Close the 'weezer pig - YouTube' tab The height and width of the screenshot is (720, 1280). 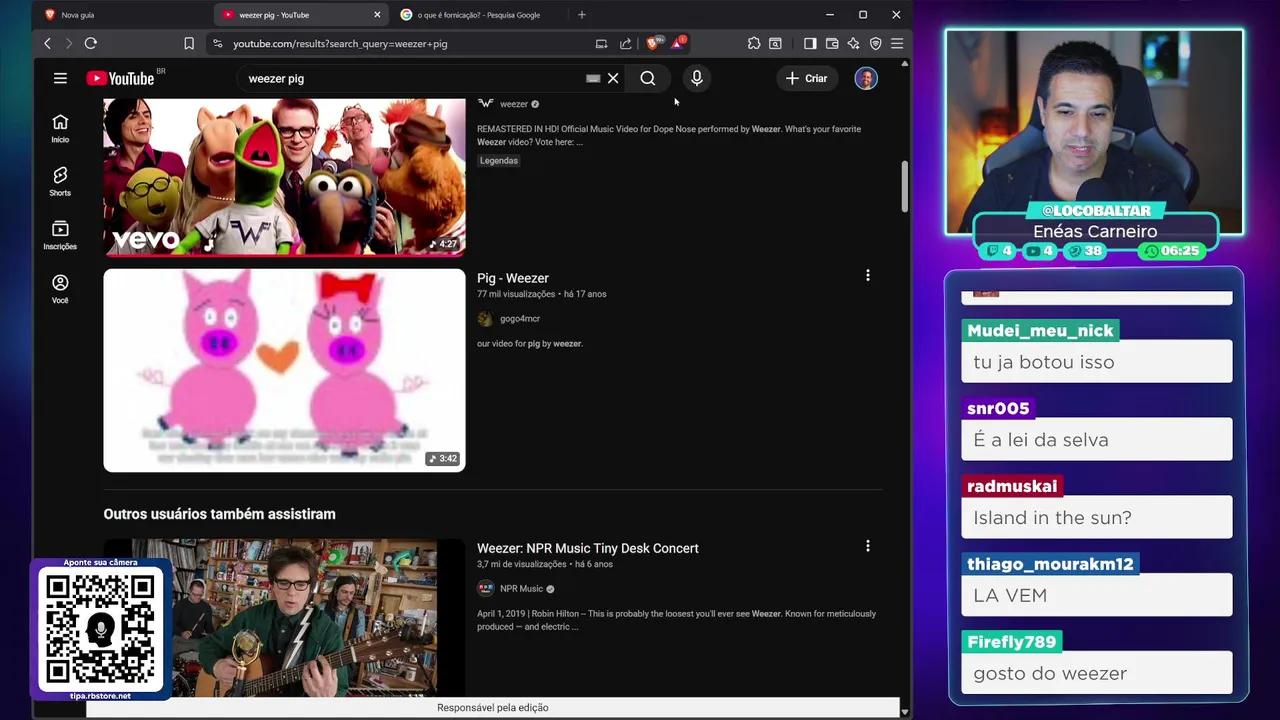coord(377,15)
